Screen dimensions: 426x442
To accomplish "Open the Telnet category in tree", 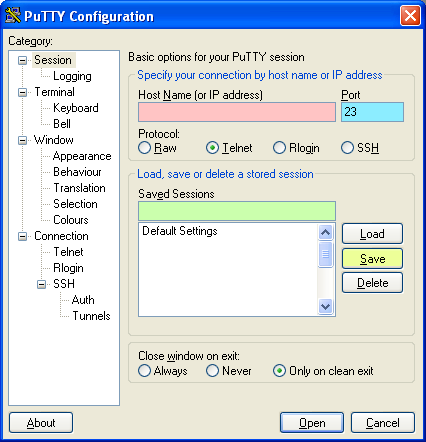I will pyautogui.click(x=68, y=252).
